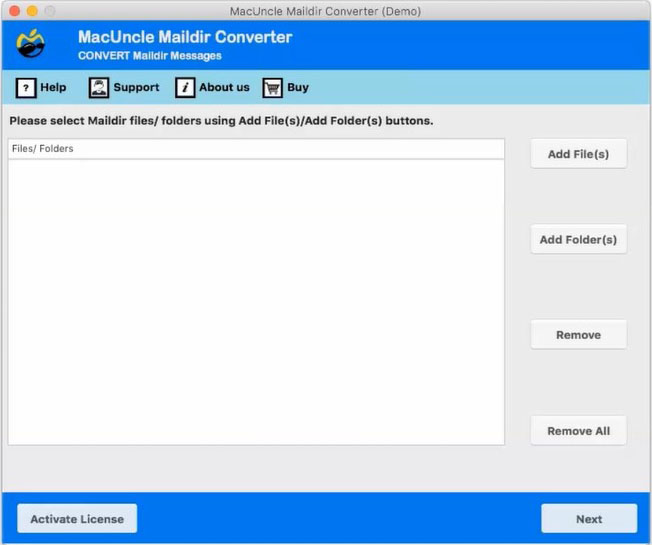Screen dimensions: 652x545
Task: Click the gray zoom button in the title bar
Action: click(x=49, y=11)
